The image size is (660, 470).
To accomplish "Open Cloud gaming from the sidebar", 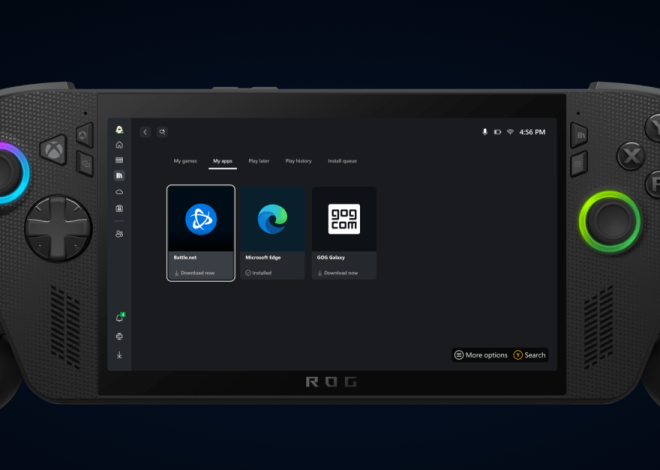I will point(120,192).
